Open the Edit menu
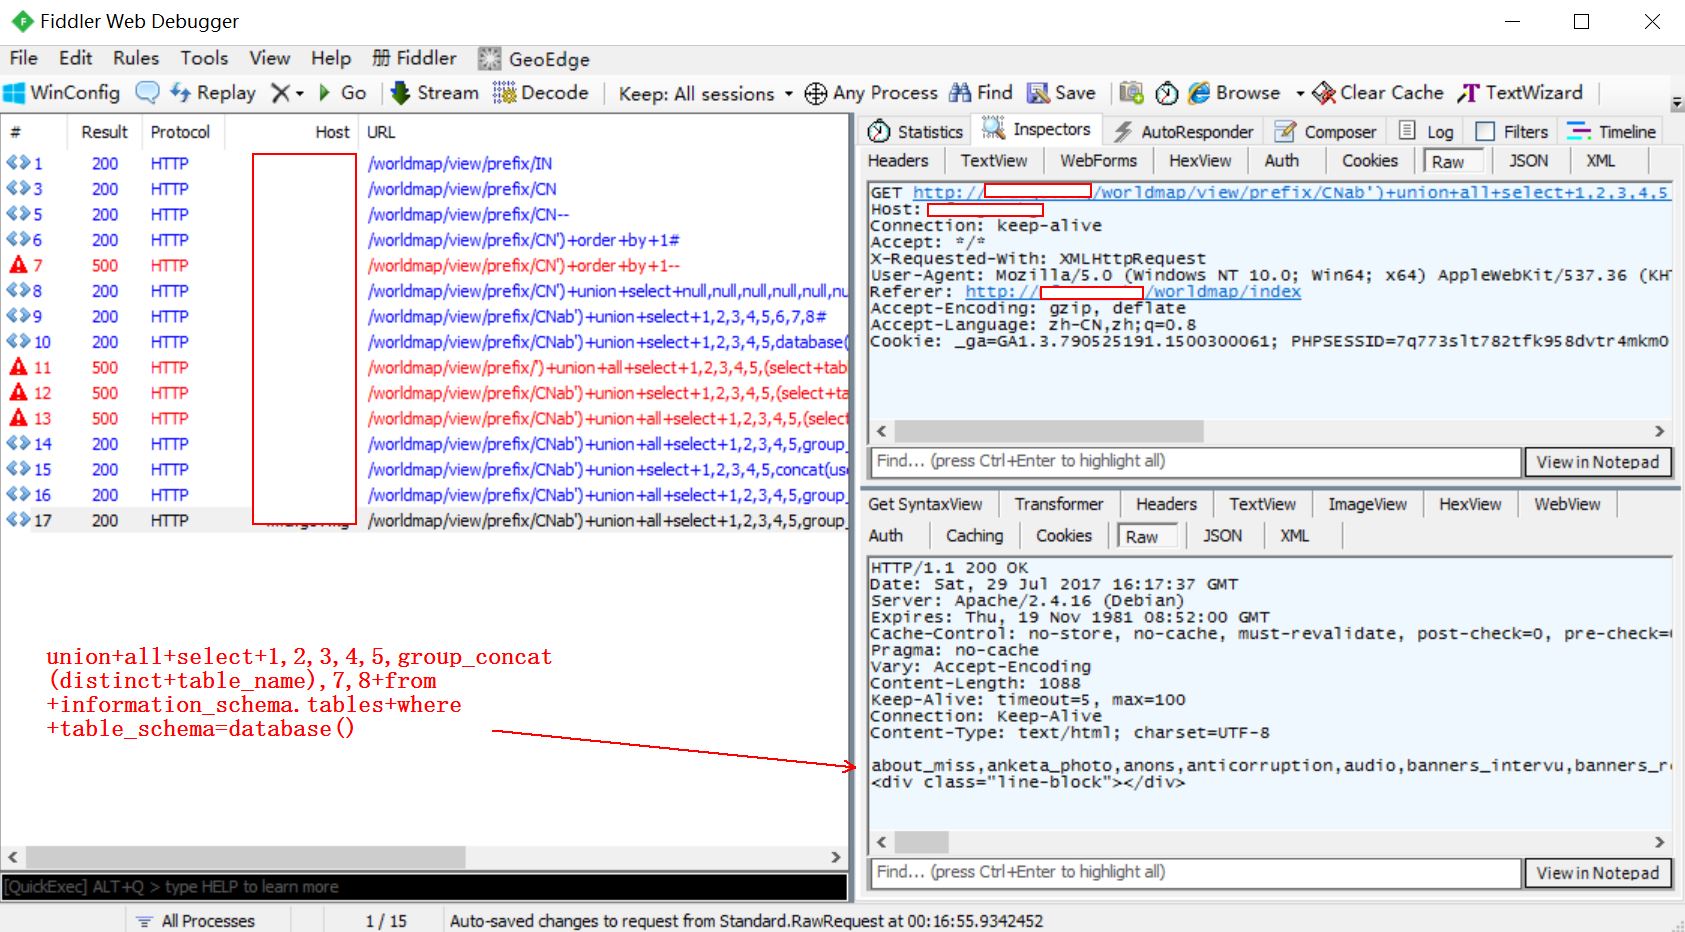 point(75,58)
